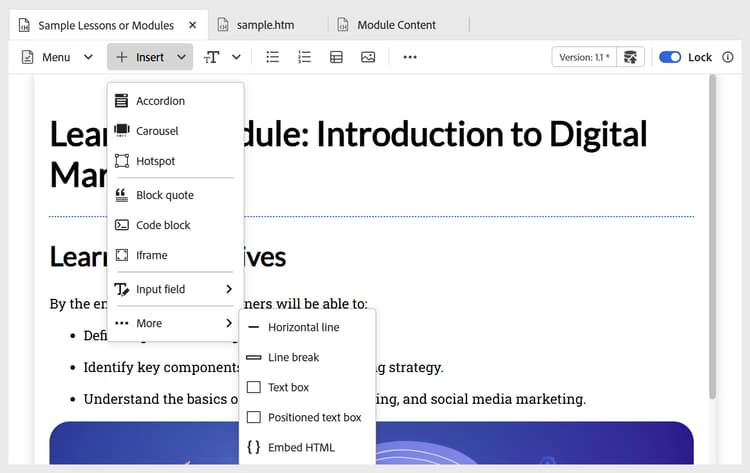Click the Input field pencil icon

[x=121, y=289]
